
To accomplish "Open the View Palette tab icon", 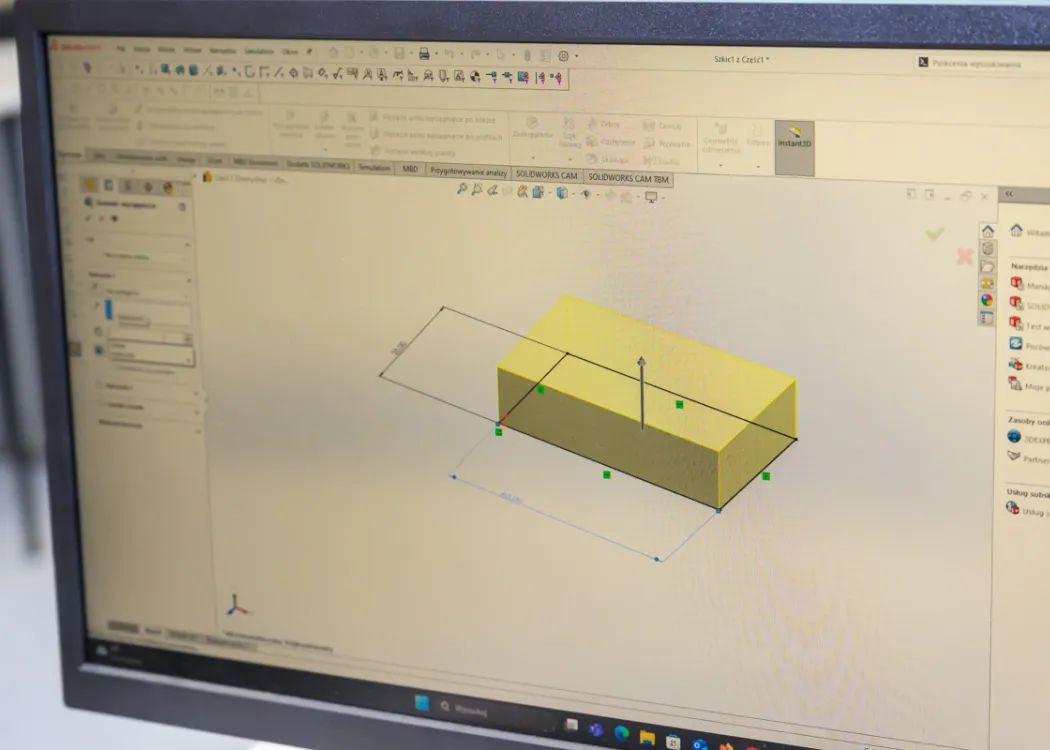I will coord(987,283).
